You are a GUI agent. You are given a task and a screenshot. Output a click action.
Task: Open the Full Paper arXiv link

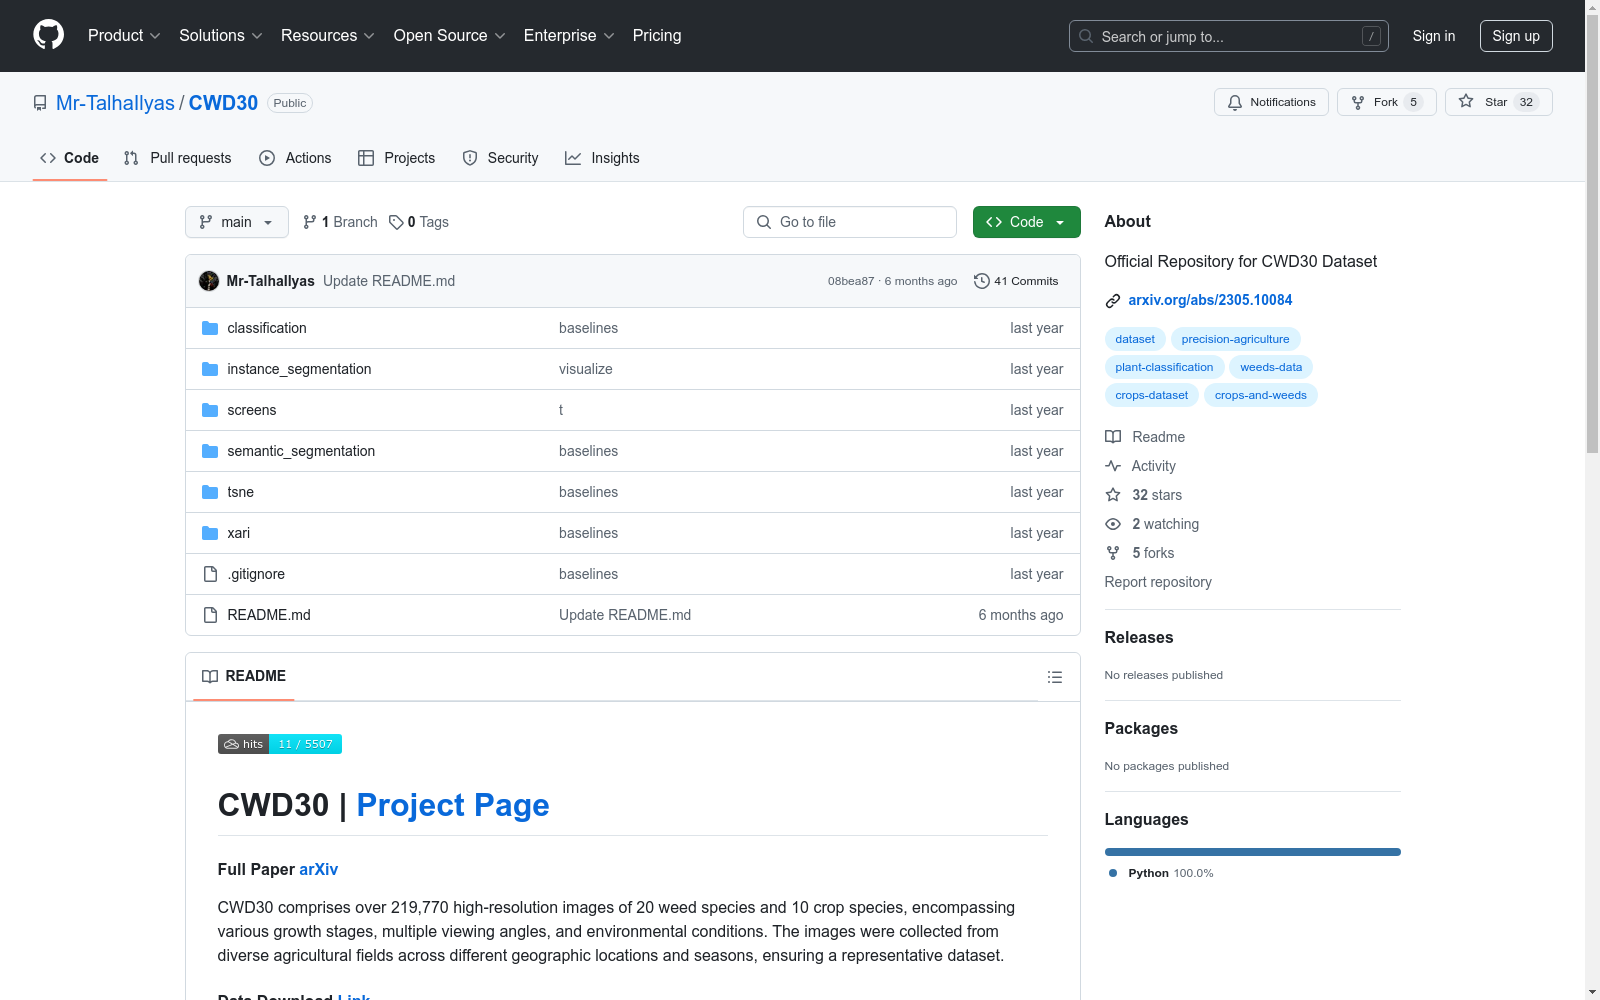(x=318, y=869)
